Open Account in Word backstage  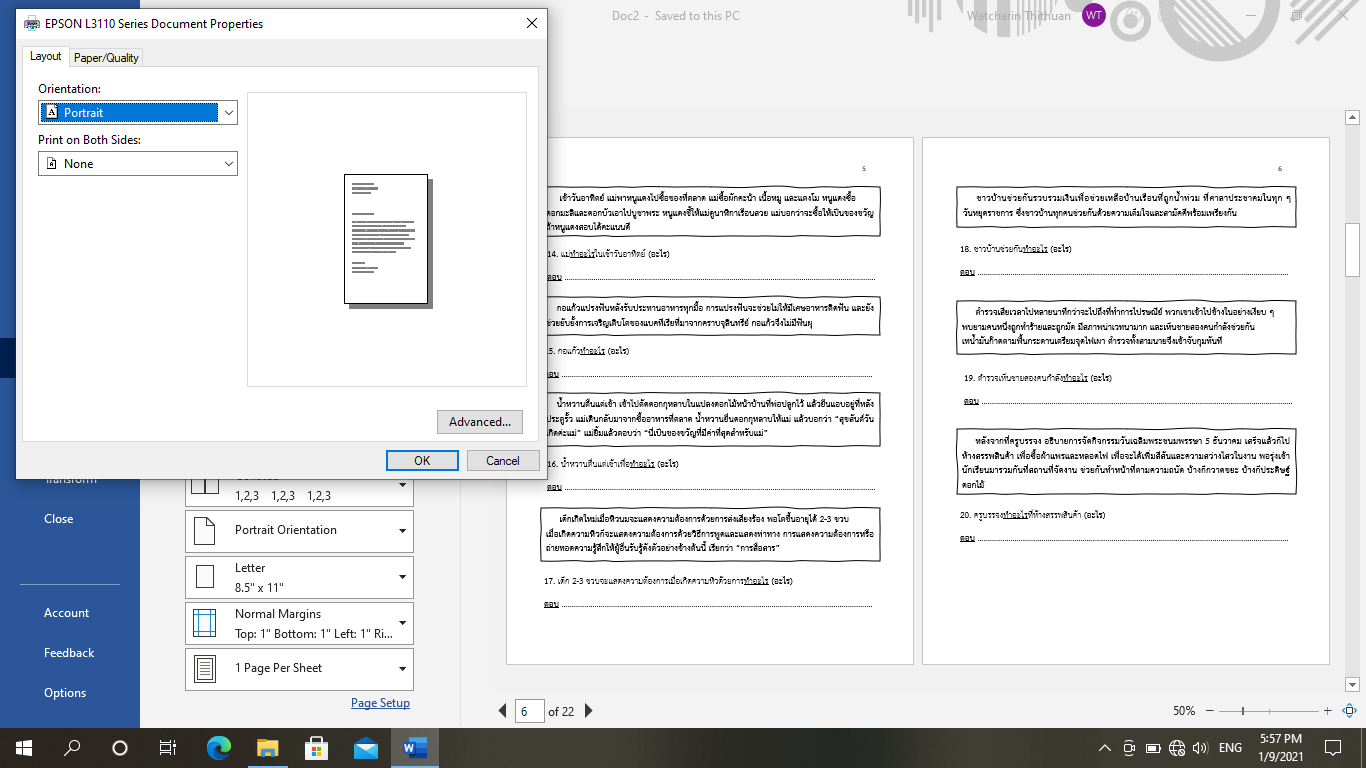pos(67,613)
